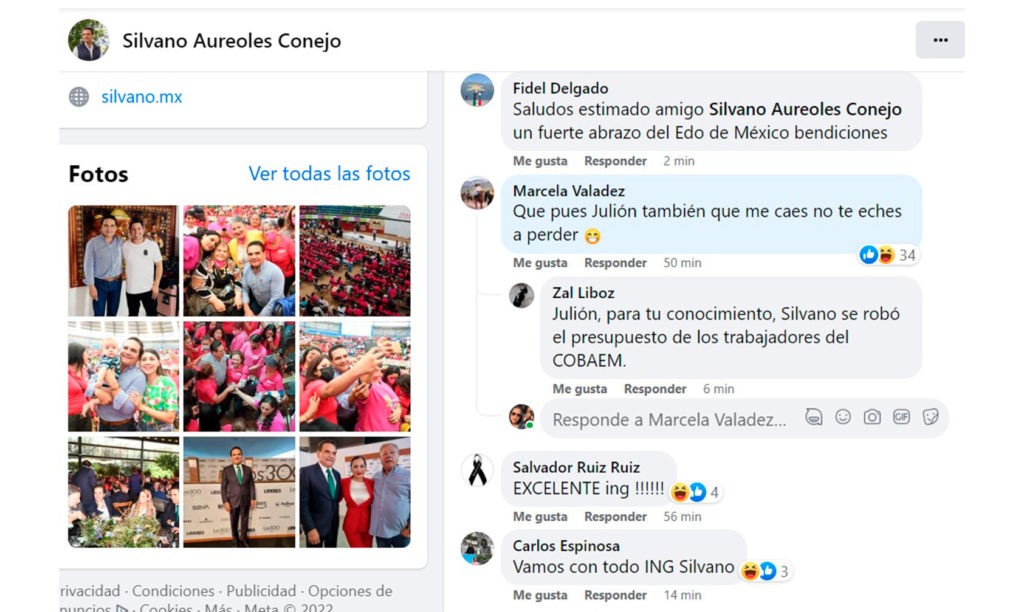Click the globe icon beside silvano.mx
This screenshot has height=612, width=1024.
[x=79, y=97]
